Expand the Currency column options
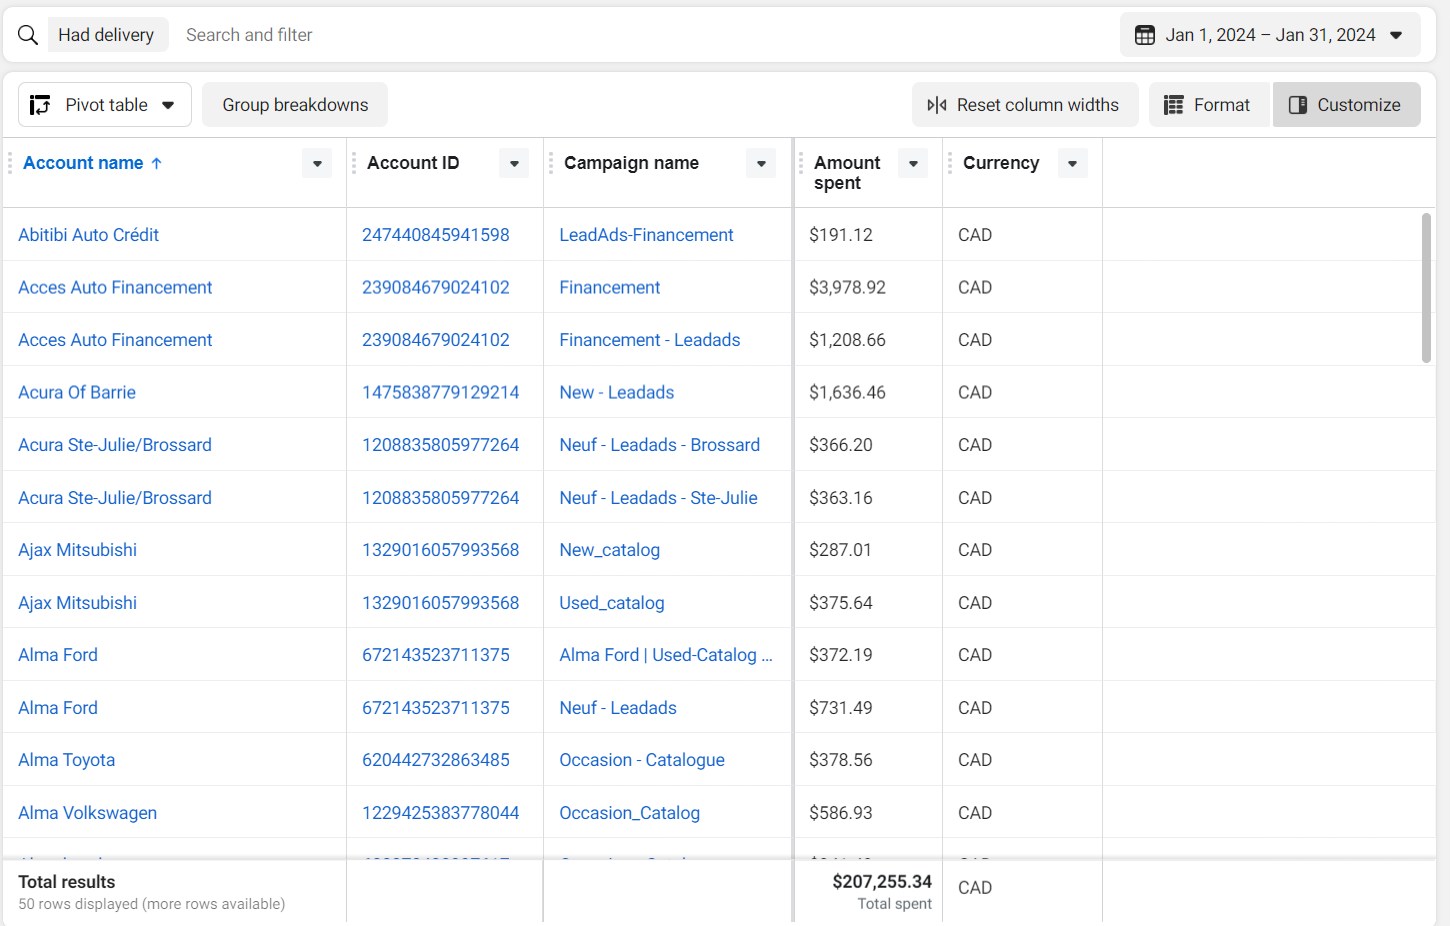1450x926 pixels. point(1072,164)
